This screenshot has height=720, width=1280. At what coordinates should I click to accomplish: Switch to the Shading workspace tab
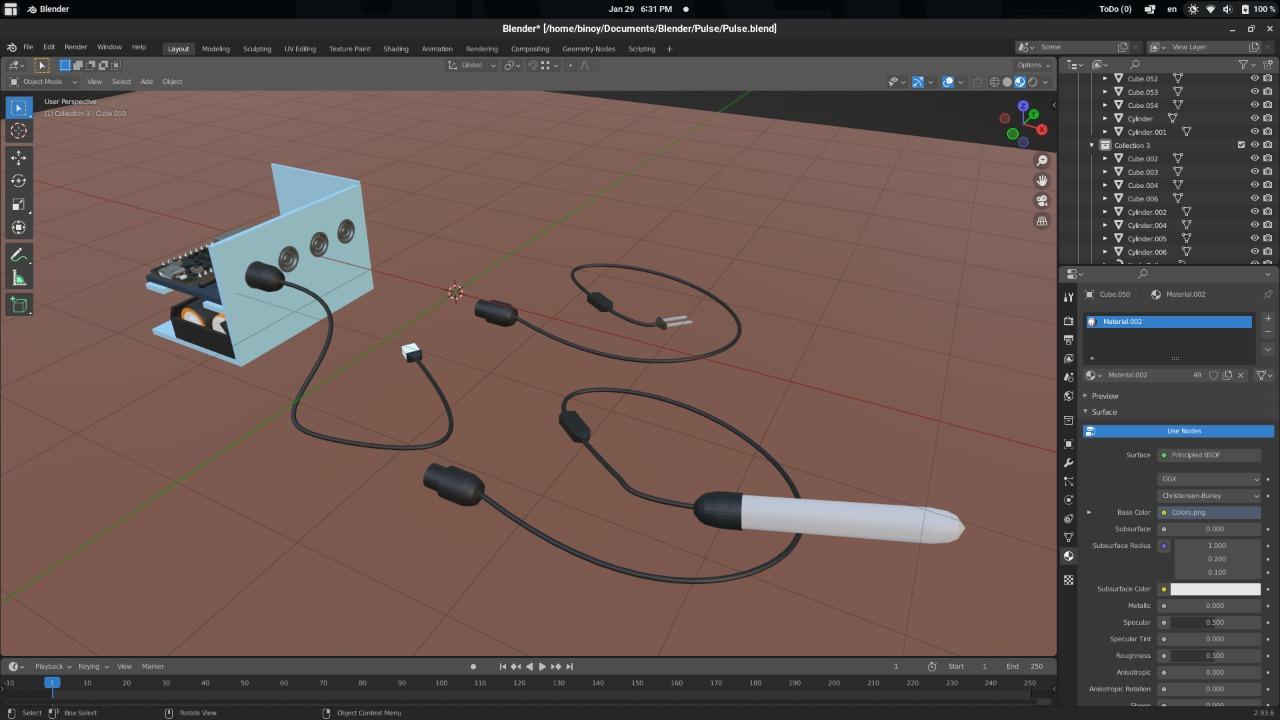[x=396, y=48]
